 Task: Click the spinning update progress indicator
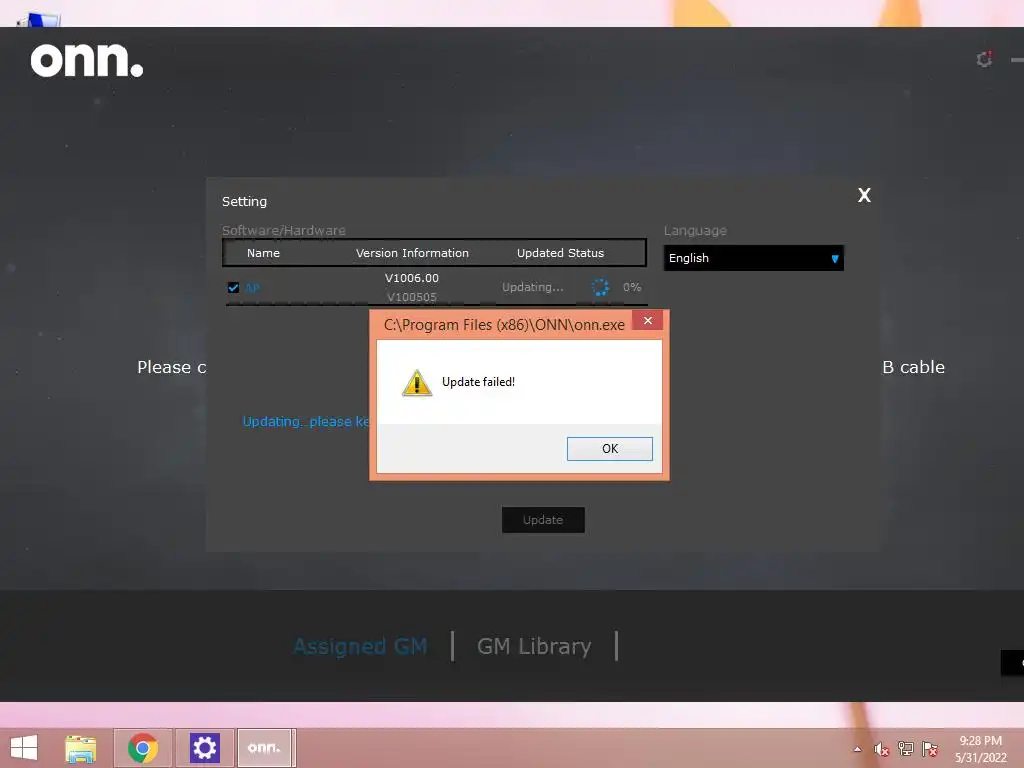600,287
